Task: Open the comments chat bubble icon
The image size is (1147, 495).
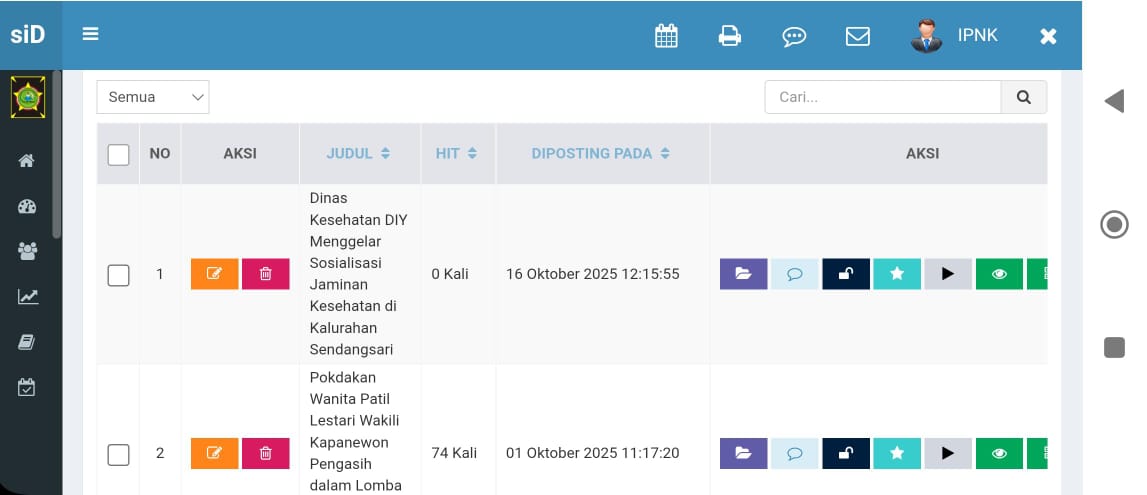Action: (x=794, y=36)
